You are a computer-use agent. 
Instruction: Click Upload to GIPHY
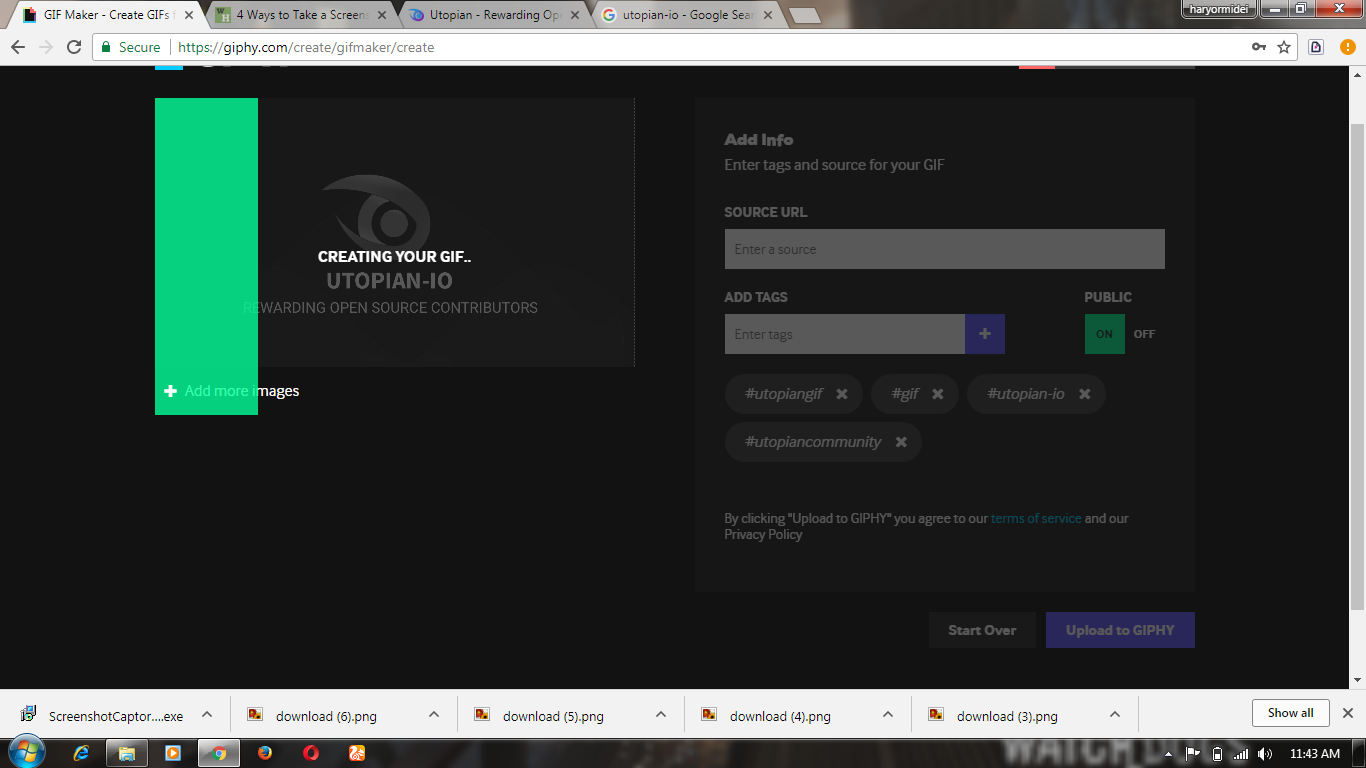tap(1119, 629)
